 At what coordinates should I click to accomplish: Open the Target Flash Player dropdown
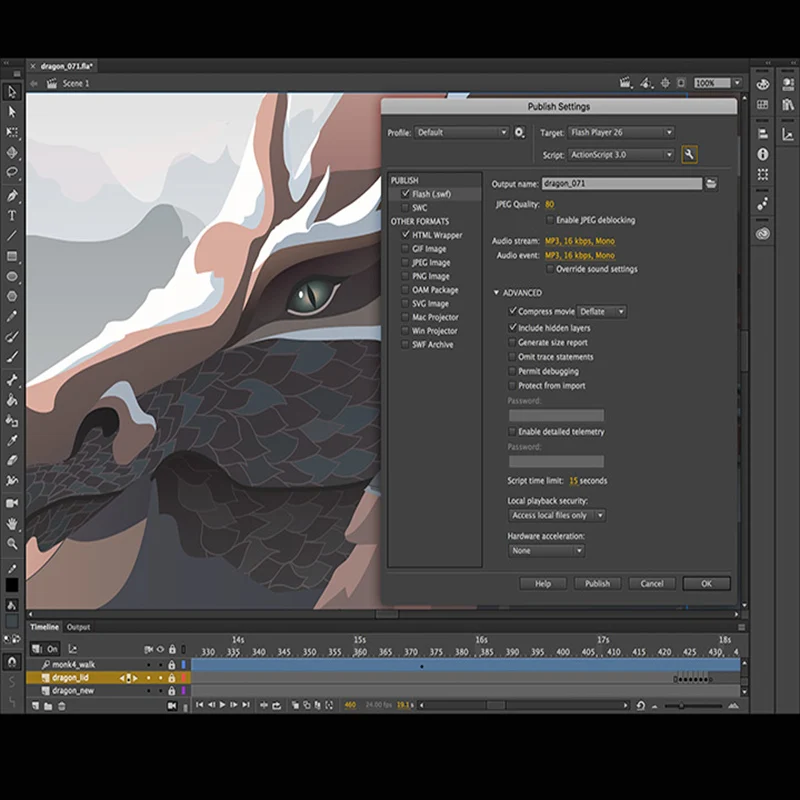pyautogui.click(x=620, y=132)
